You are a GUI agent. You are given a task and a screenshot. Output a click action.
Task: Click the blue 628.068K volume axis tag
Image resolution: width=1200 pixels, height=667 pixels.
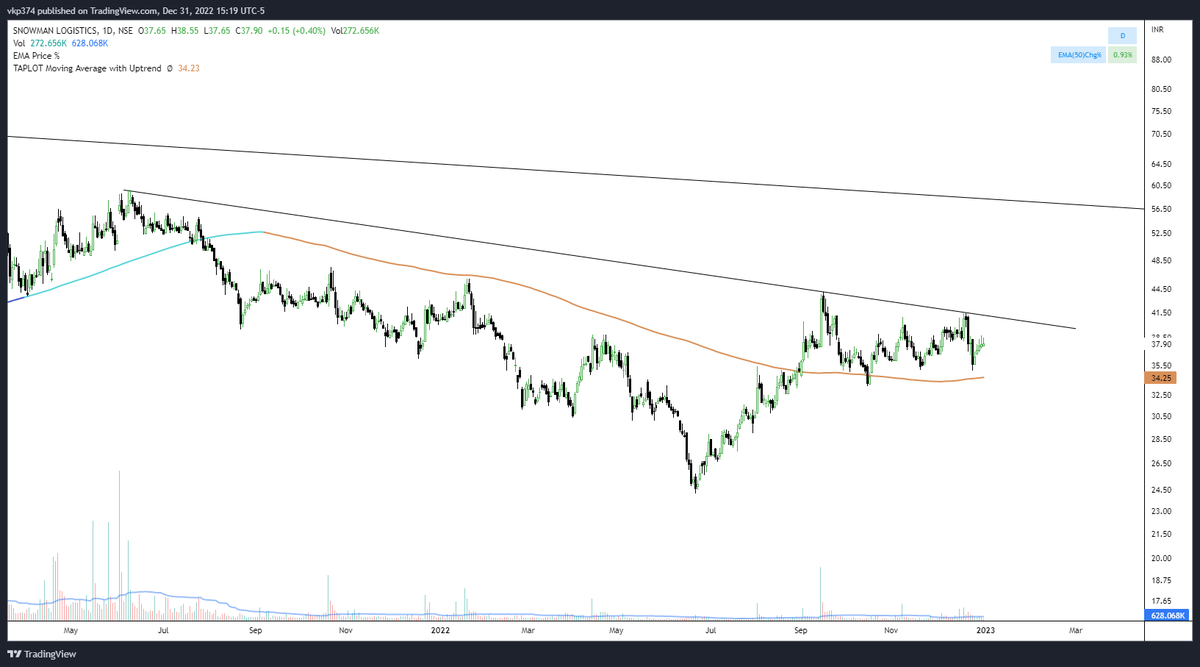(1167, 615)
